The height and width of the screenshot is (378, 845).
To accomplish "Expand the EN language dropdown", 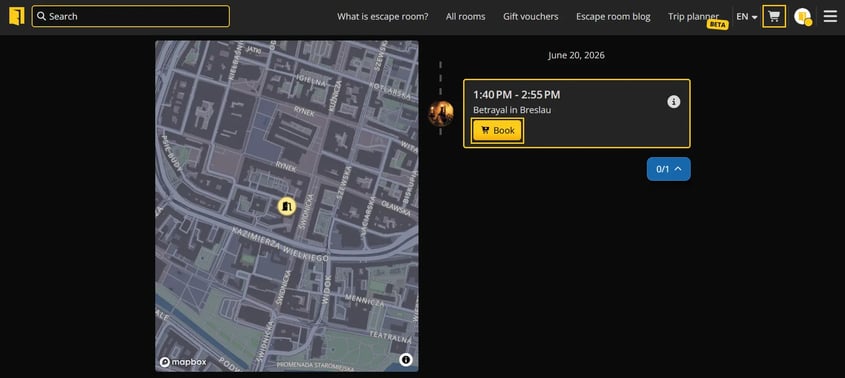I will tap(747, 17).
